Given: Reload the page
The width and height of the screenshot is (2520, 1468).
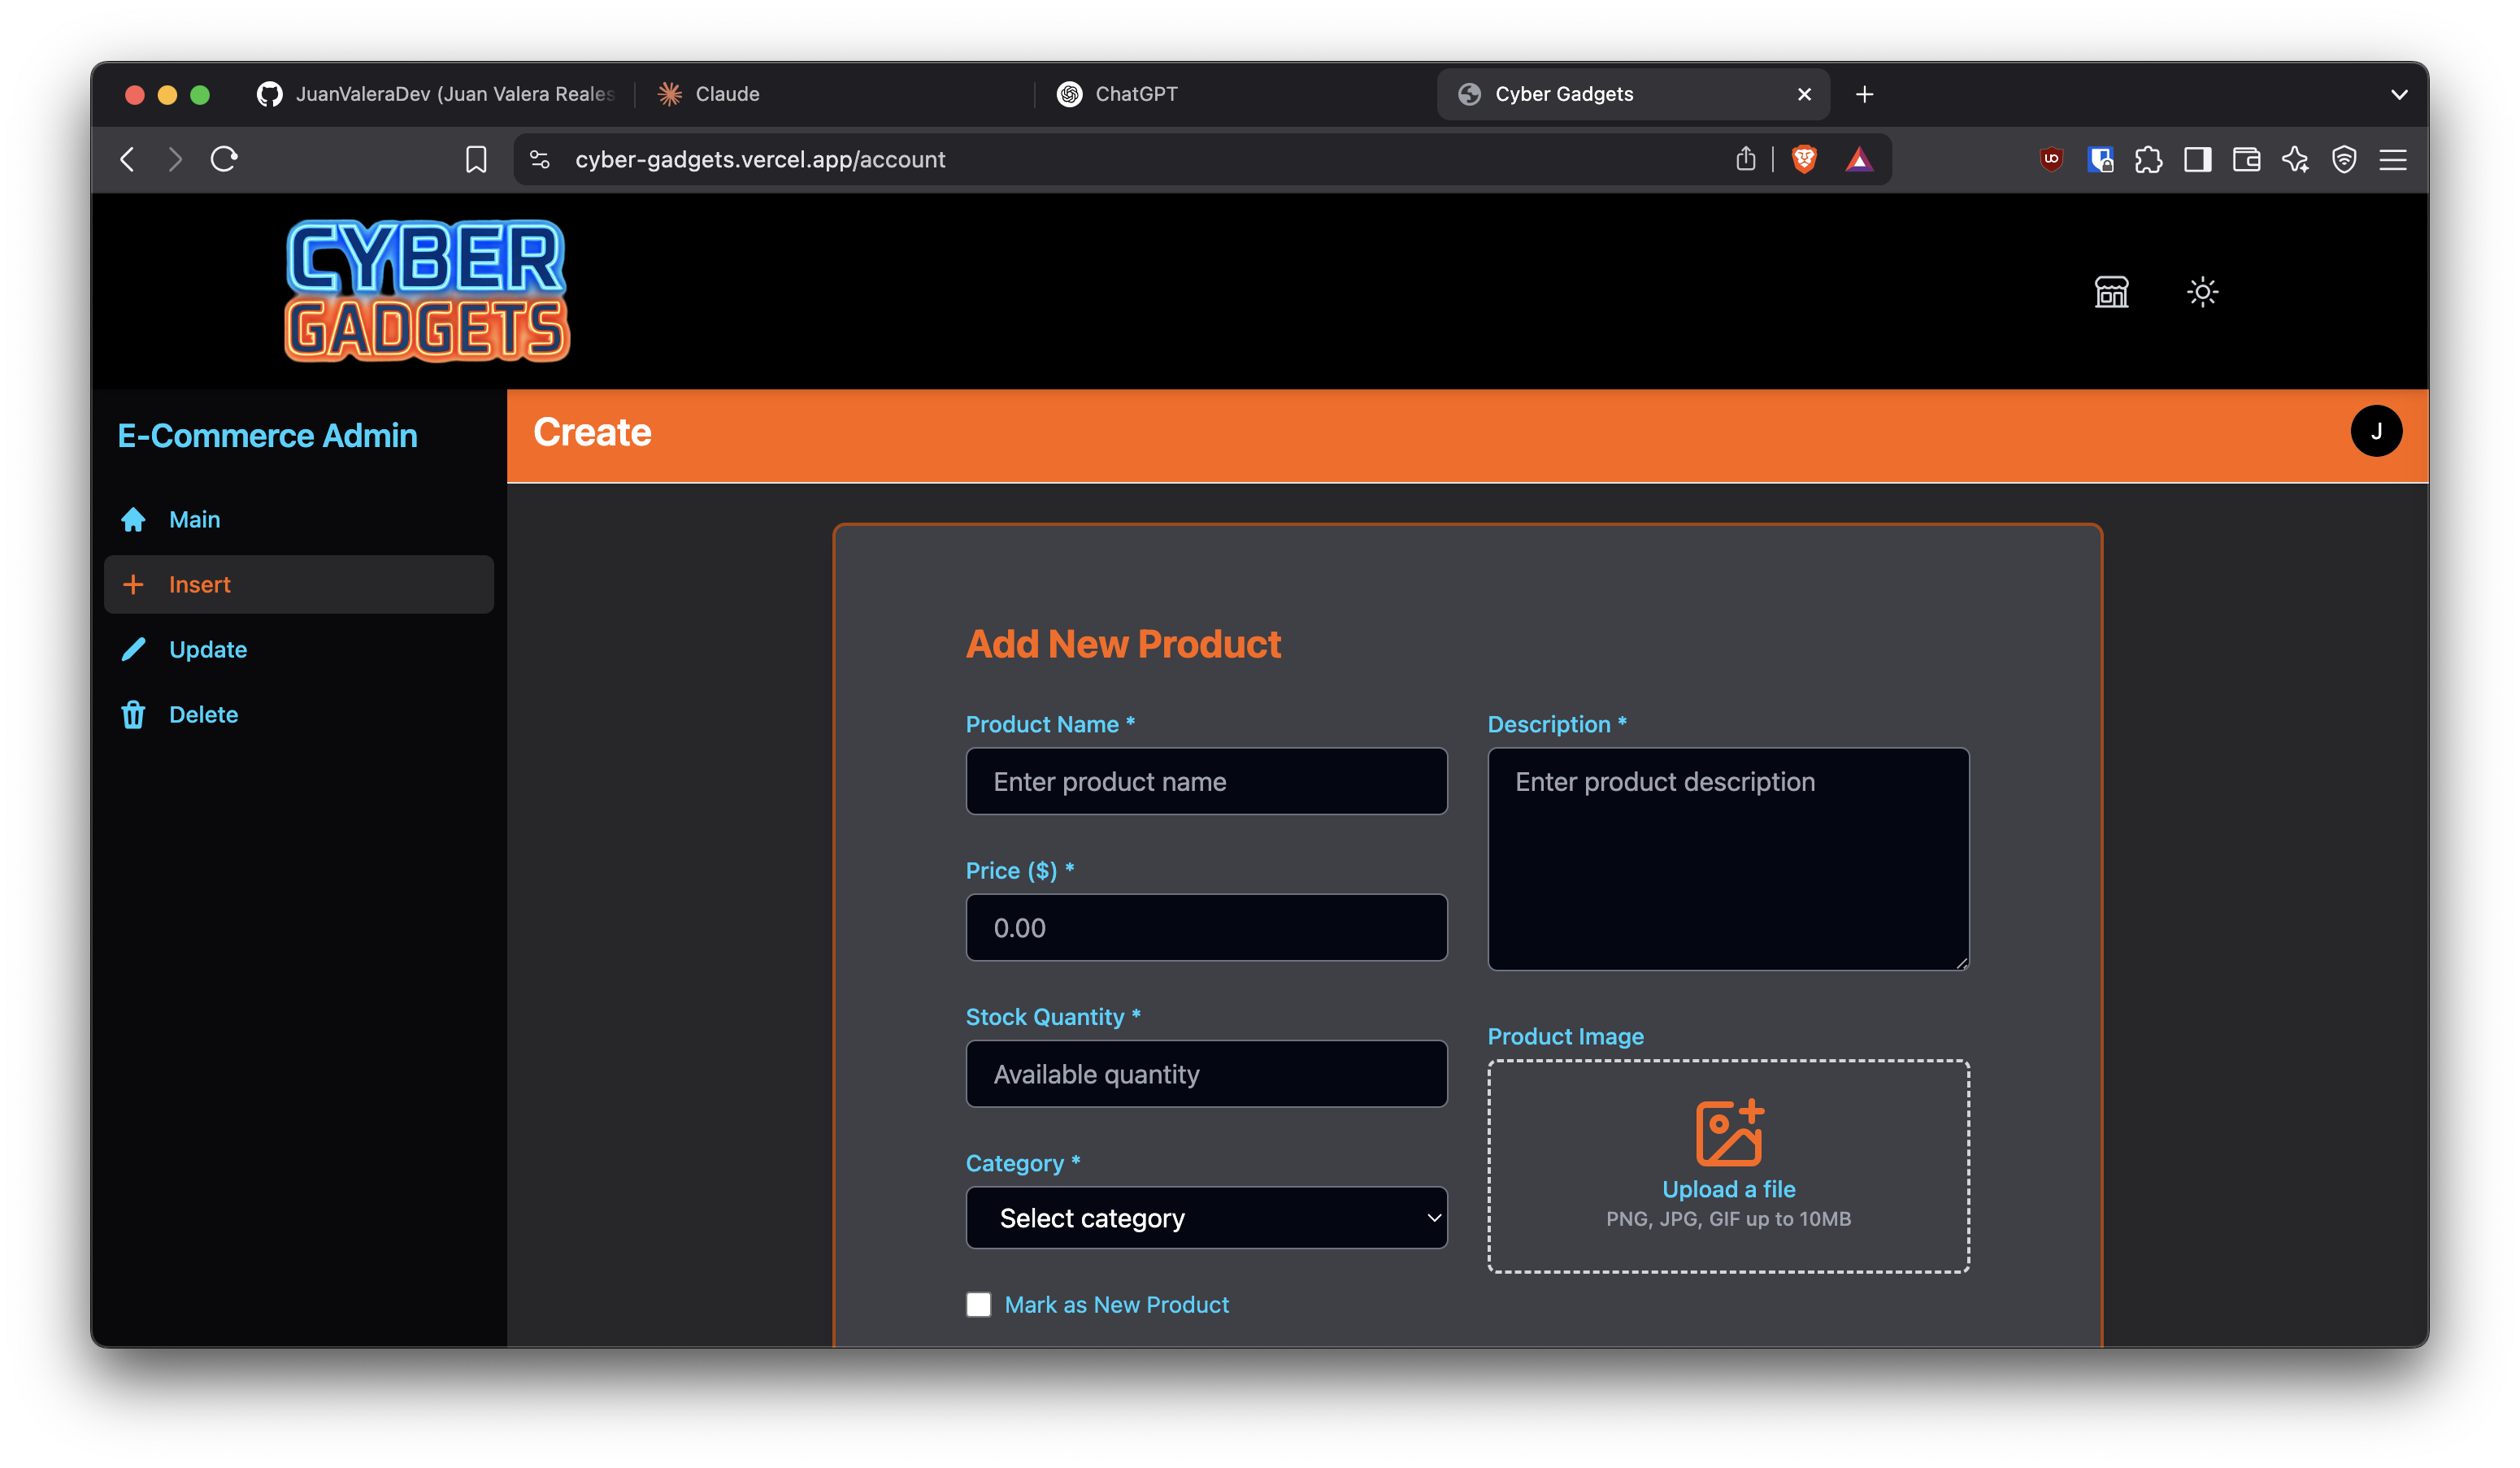Looking at the screenshot, I should [x=224, y=159].
